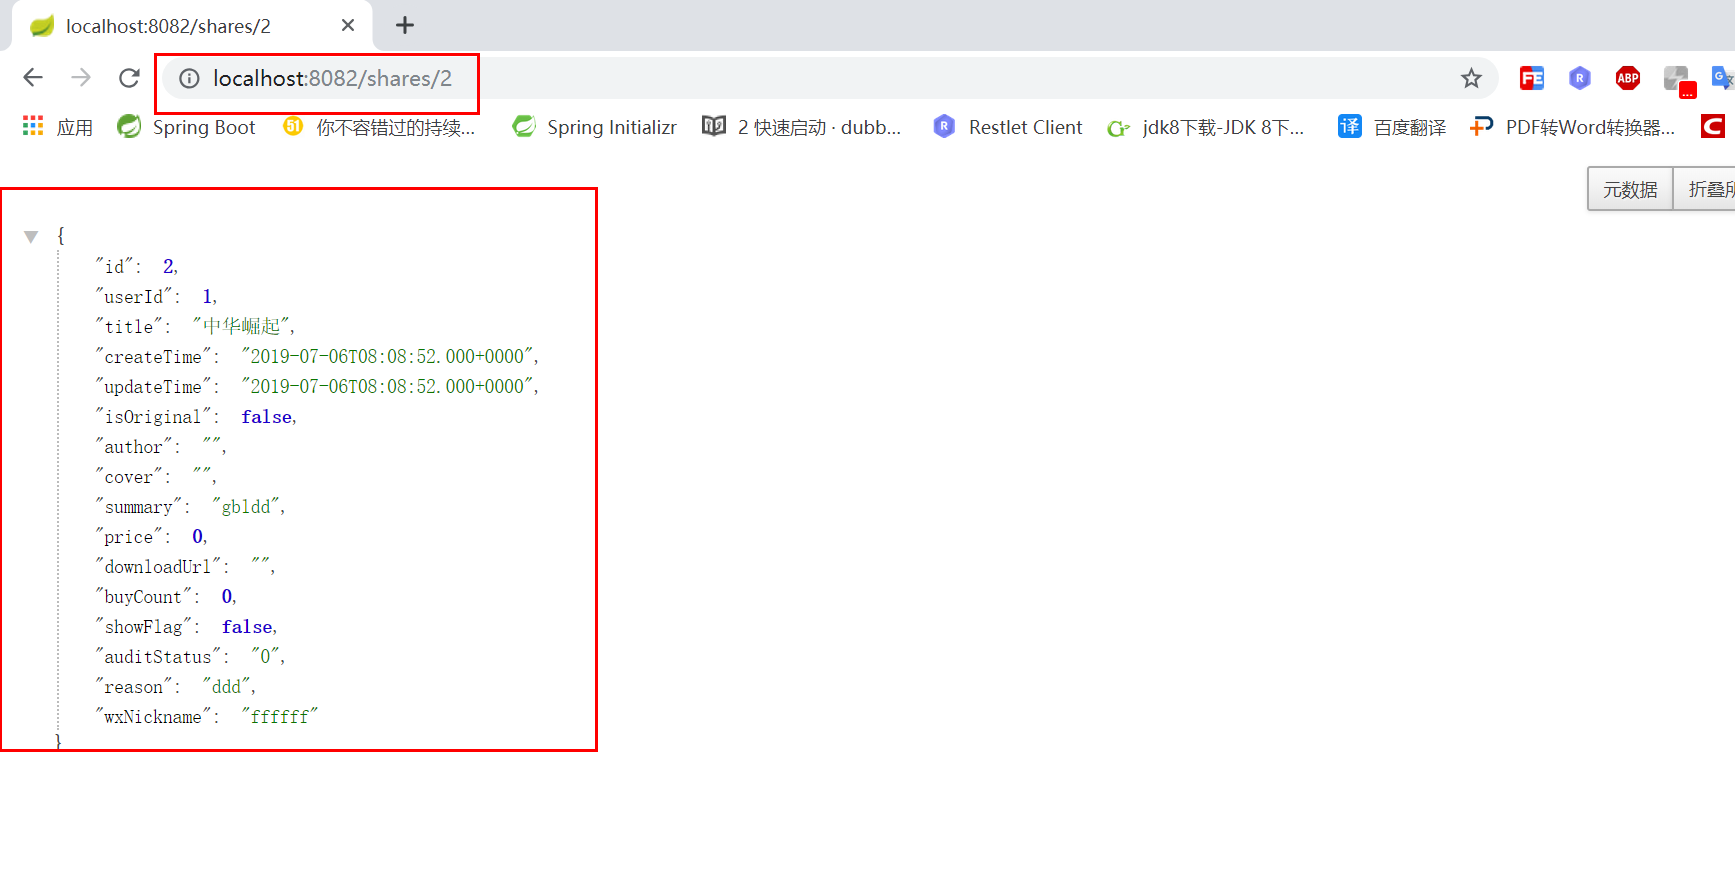Image resolution: width=1735 pixels, height=882 pixels.
Task: Open the FE helper extension icon
Action: [x=1531, y=78]
